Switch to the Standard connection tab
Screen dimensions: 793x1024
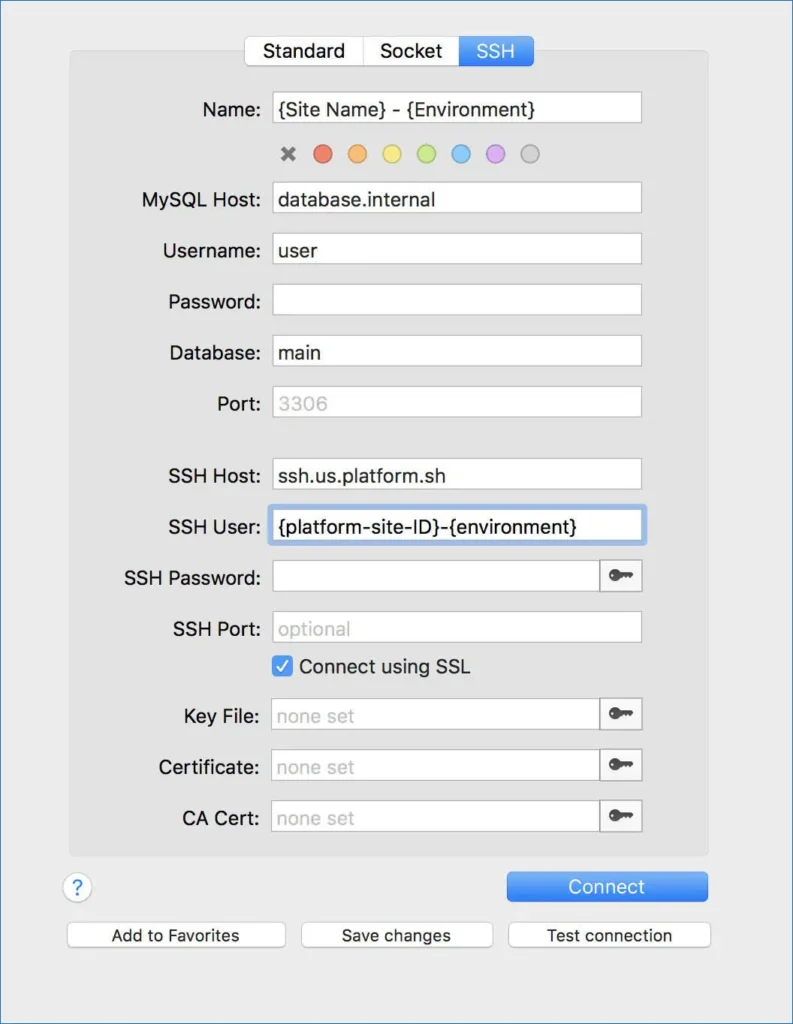coord(304,51)
